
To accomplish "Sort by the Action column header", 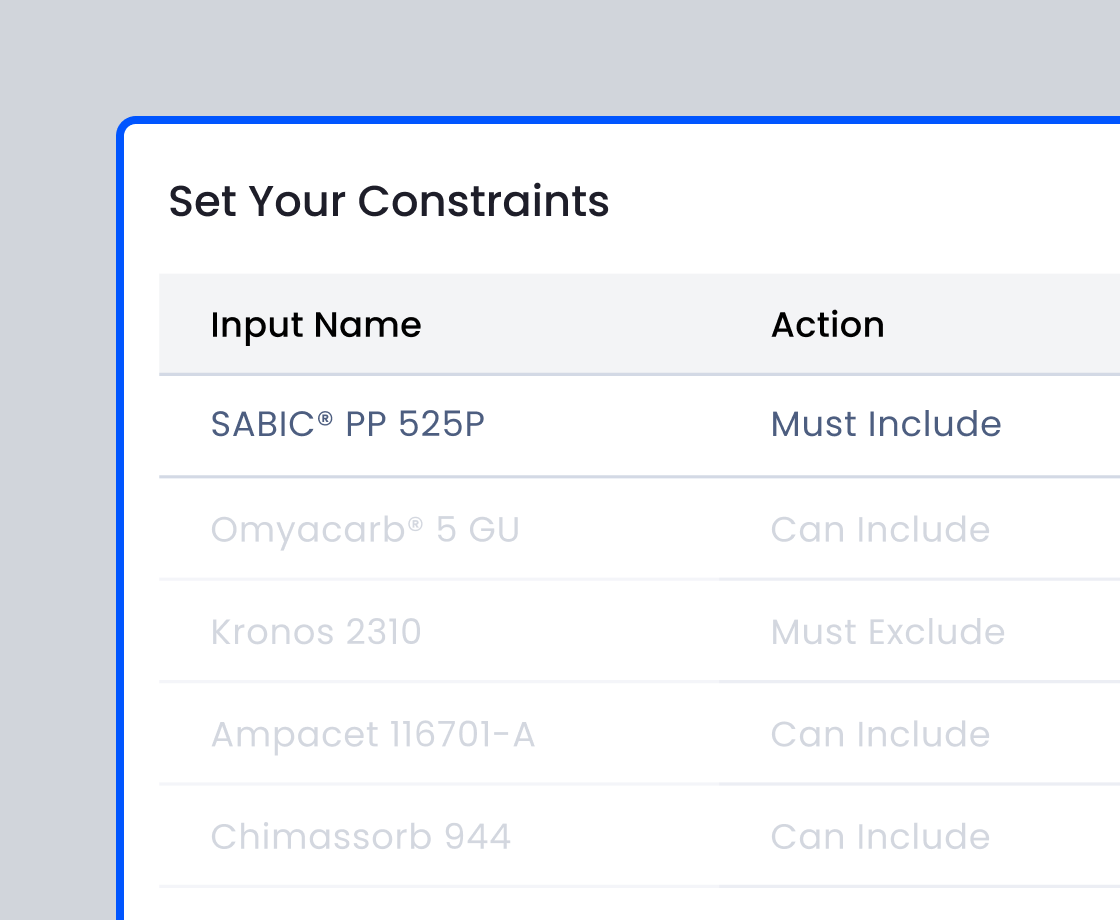I will pyautogui.click(x=827, y=325).
